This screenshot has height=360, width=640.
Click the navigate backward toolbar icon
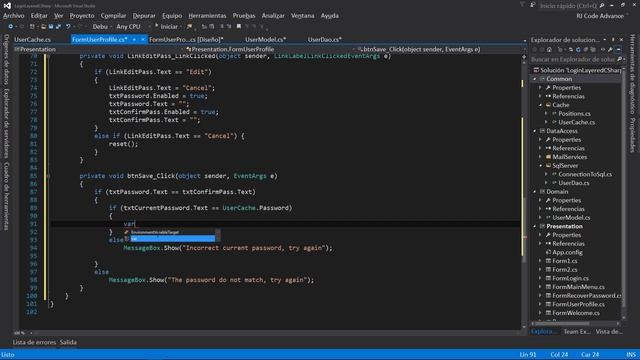[x=11, y=27]
